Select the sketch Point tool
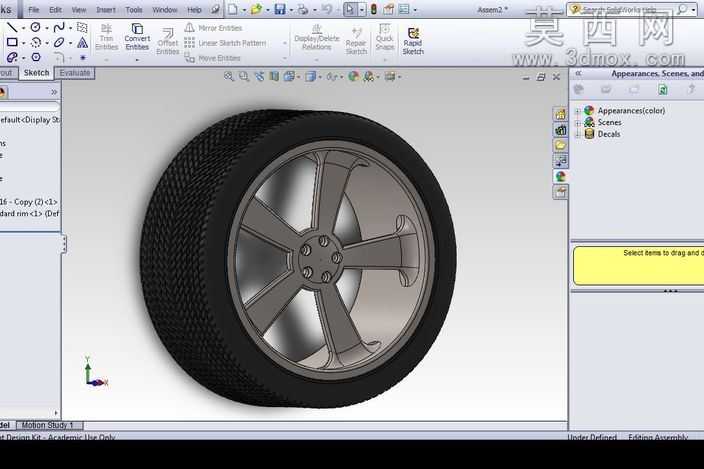Image resolution: width=704 pixels, height=469 pixels. (83, 57)
